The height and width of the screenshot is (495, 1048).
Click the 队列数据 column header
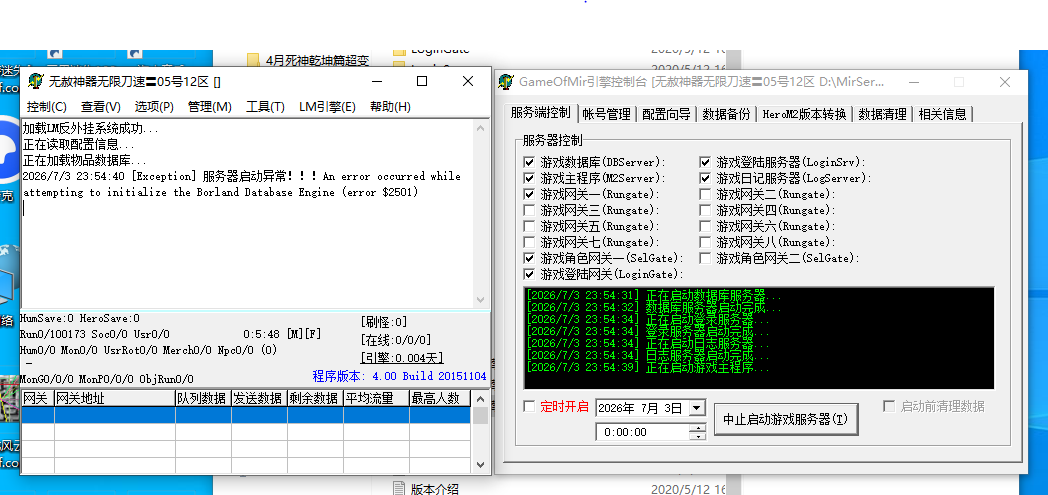pyautogui.click(x=203, y=399)
